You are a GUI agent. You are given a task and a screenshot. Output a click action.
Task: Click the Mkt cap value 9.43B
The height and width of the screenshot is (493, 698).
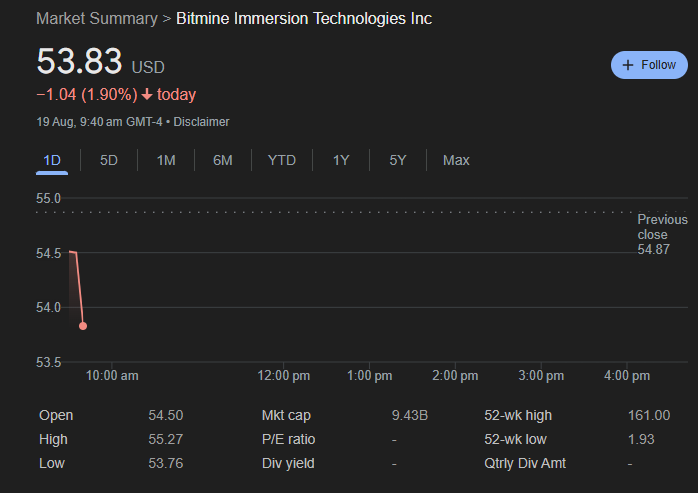[x=409, y=415]
